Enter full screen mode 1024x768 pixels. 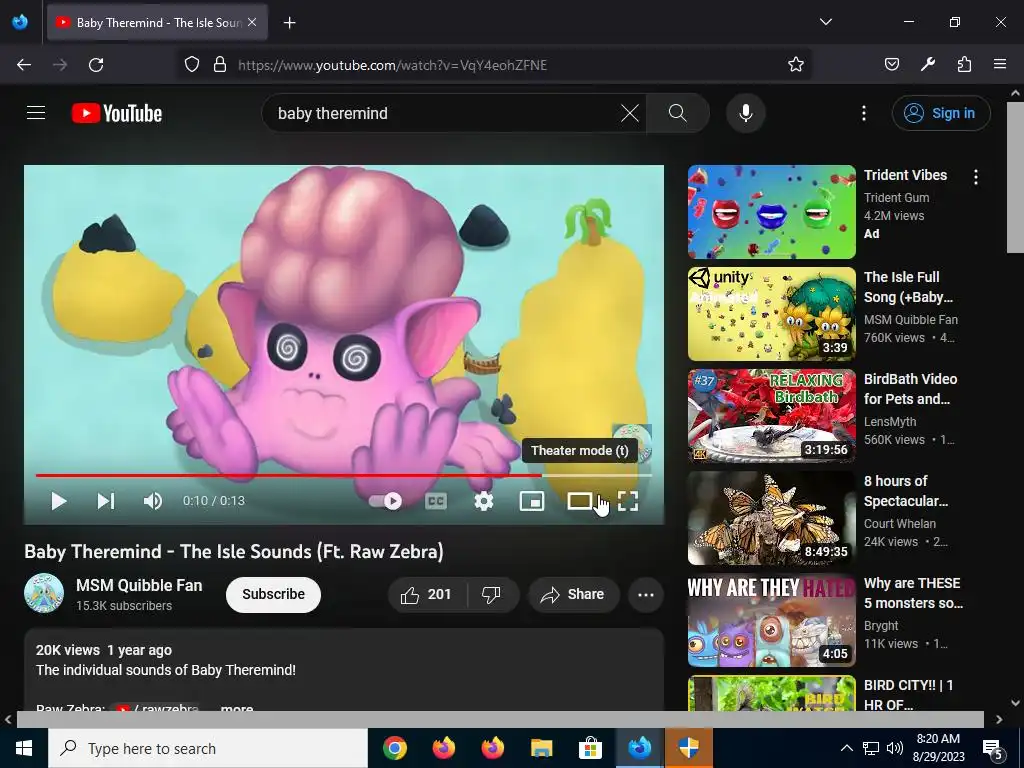pyautogui.click(x=628, y=501)
